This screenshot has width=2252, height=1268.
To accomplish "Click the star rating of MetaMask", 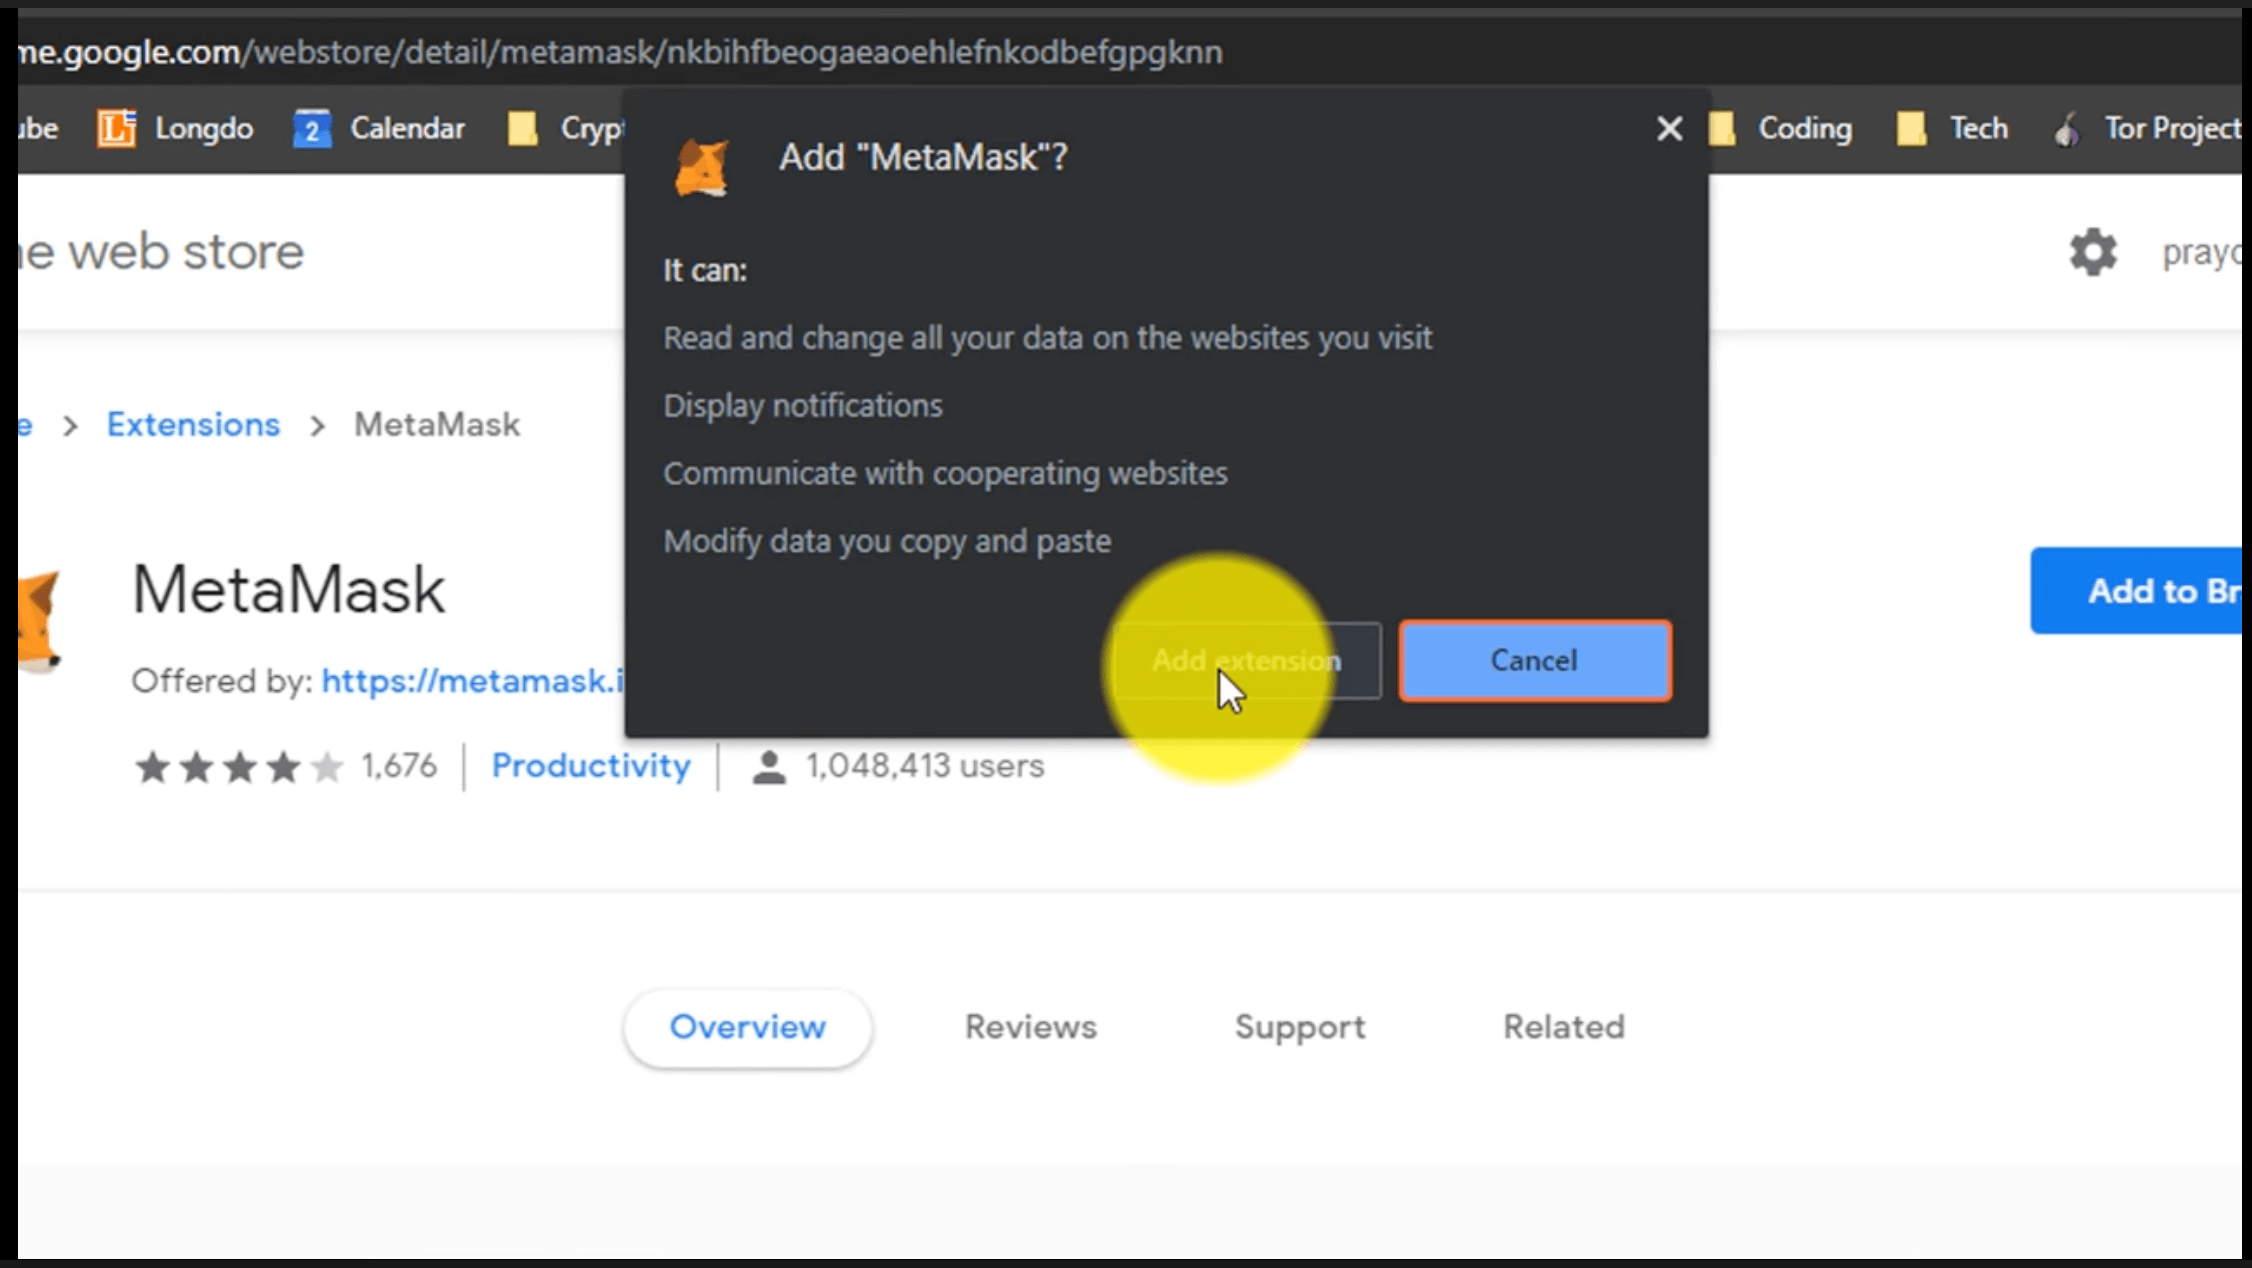I will pyautogui.click(x=239, y=767).
